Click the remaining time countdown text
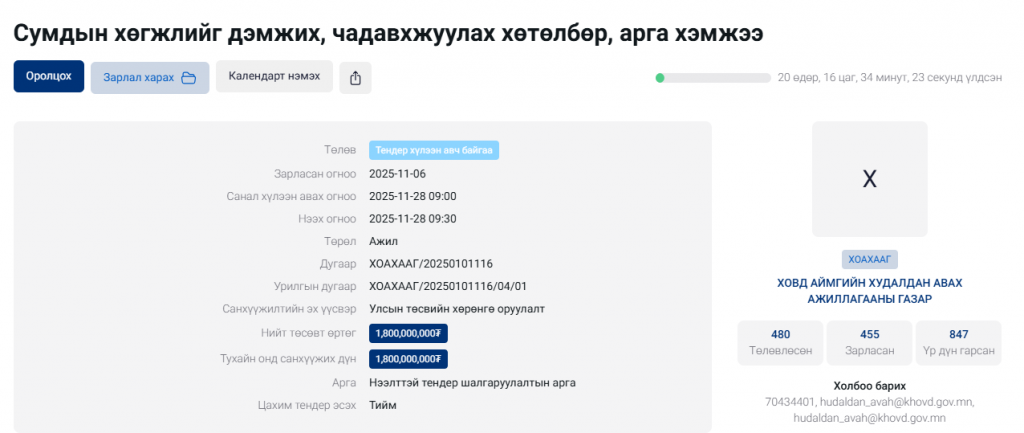 (889, 77)
